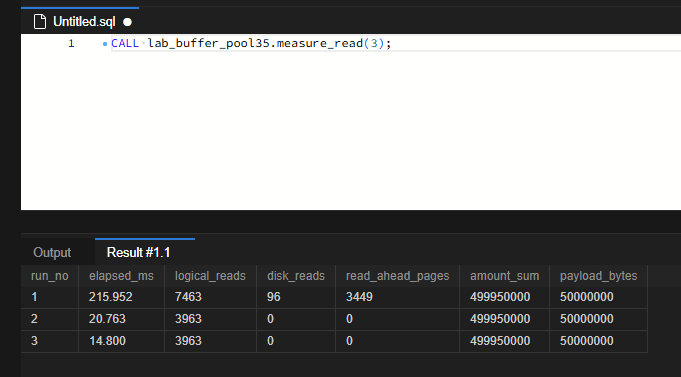Image resolution: width=681 pixels, height=377 pixels.
Task: Select read_ahead_pages 0 in run 3 row
Action: click(397, 341)
